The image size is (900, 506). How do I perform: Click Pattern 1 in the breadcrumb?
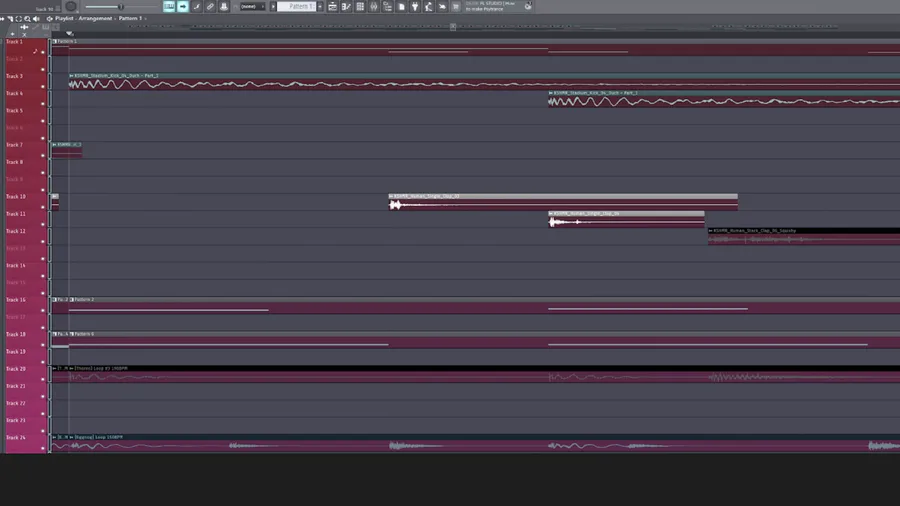[130, 18]
